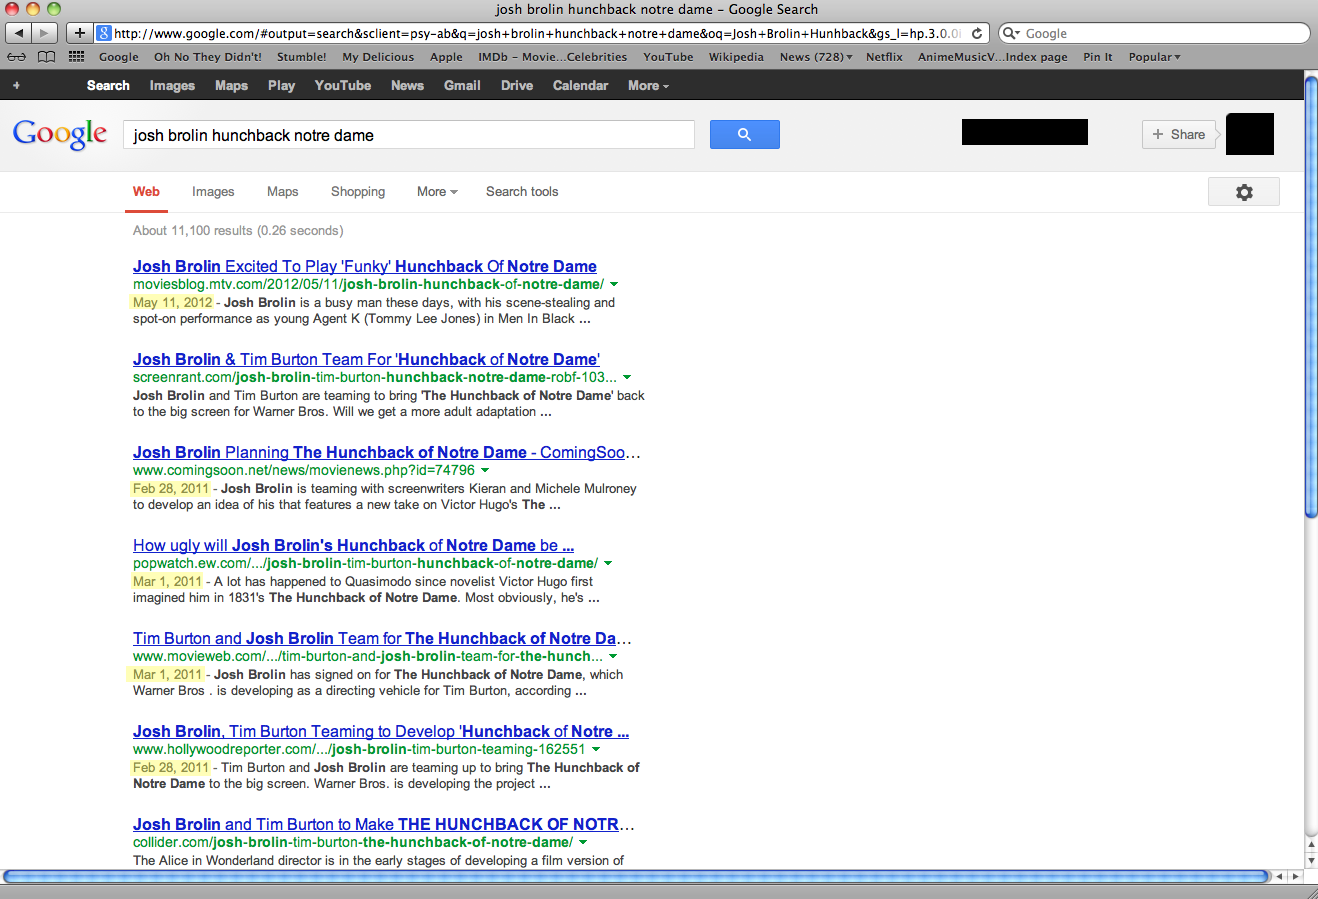Select the Shopping search tab
The width and height of the screenshot is (1318, 899).
click(357, 192)
